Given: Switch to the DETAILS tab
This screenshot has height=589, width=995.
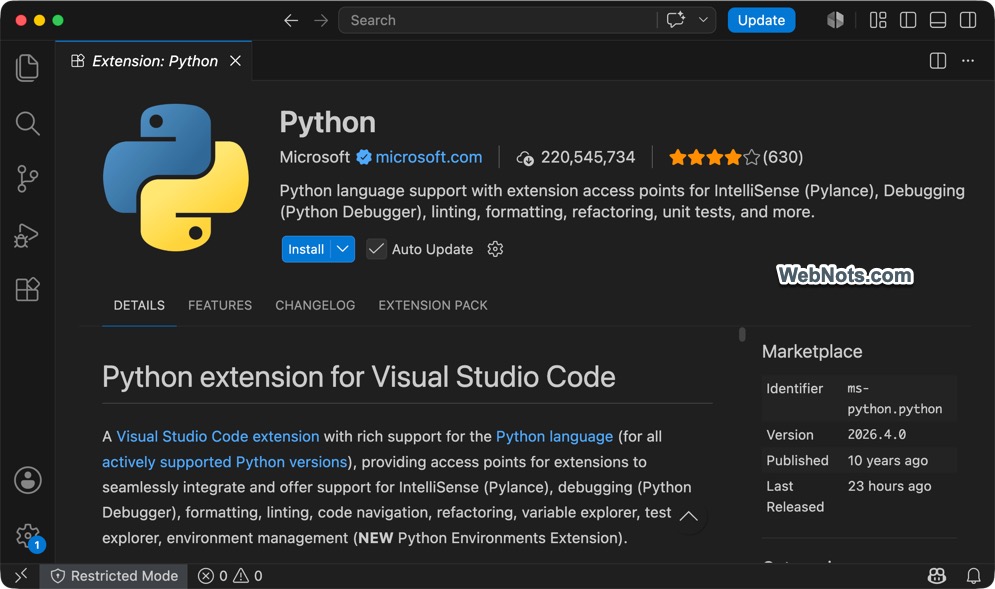Looking at the screenshot, I should (x=139, y=305).
